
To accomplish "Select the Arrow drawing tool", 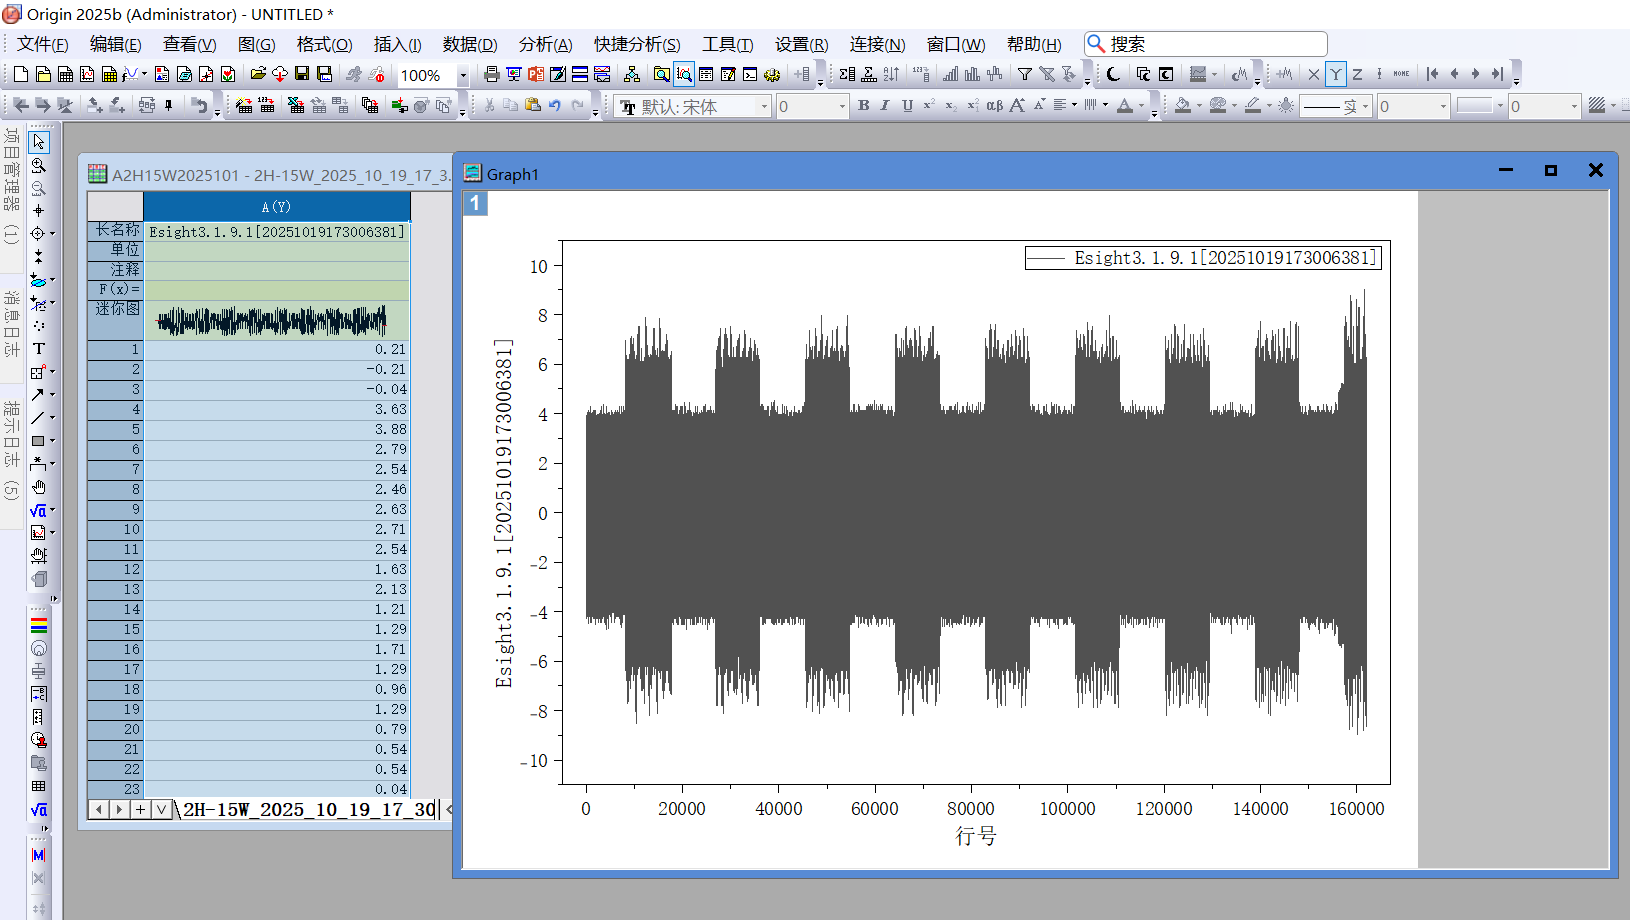I will click(x=38, y=395).
